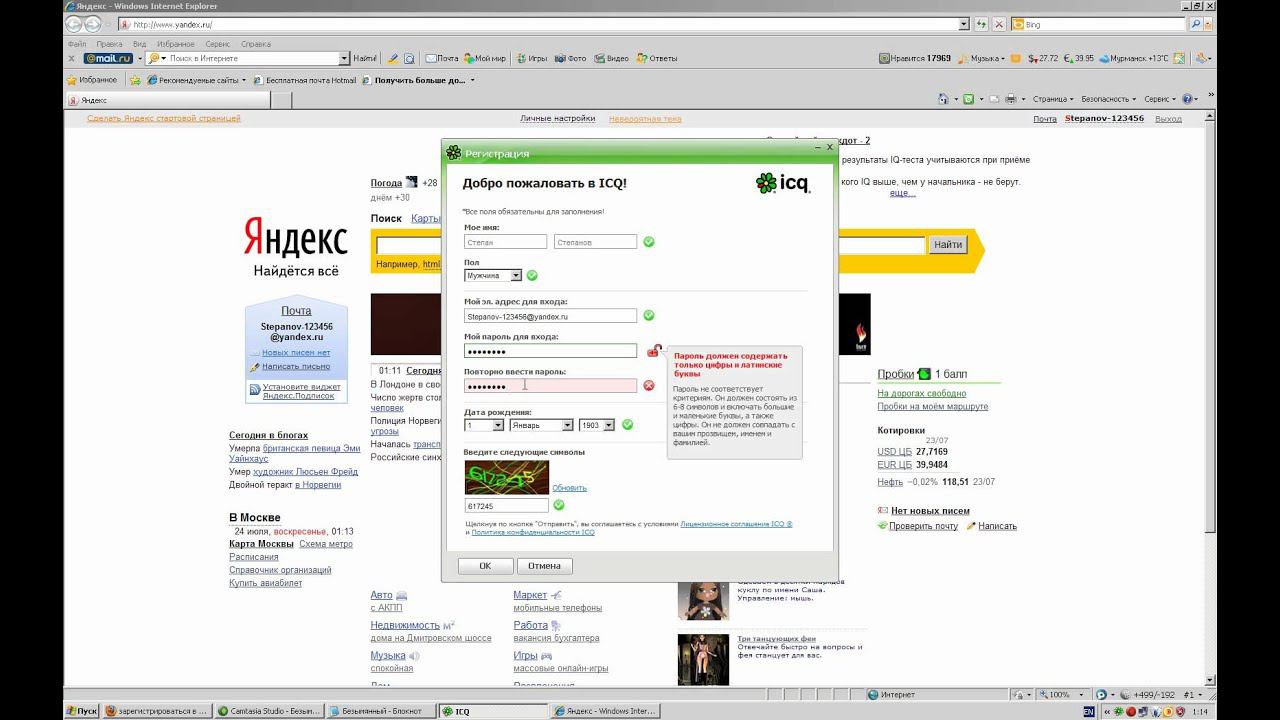This screenshot has height=720, width=1280.
Task: Click the IE address bar URL field
Action: point(542,24)
